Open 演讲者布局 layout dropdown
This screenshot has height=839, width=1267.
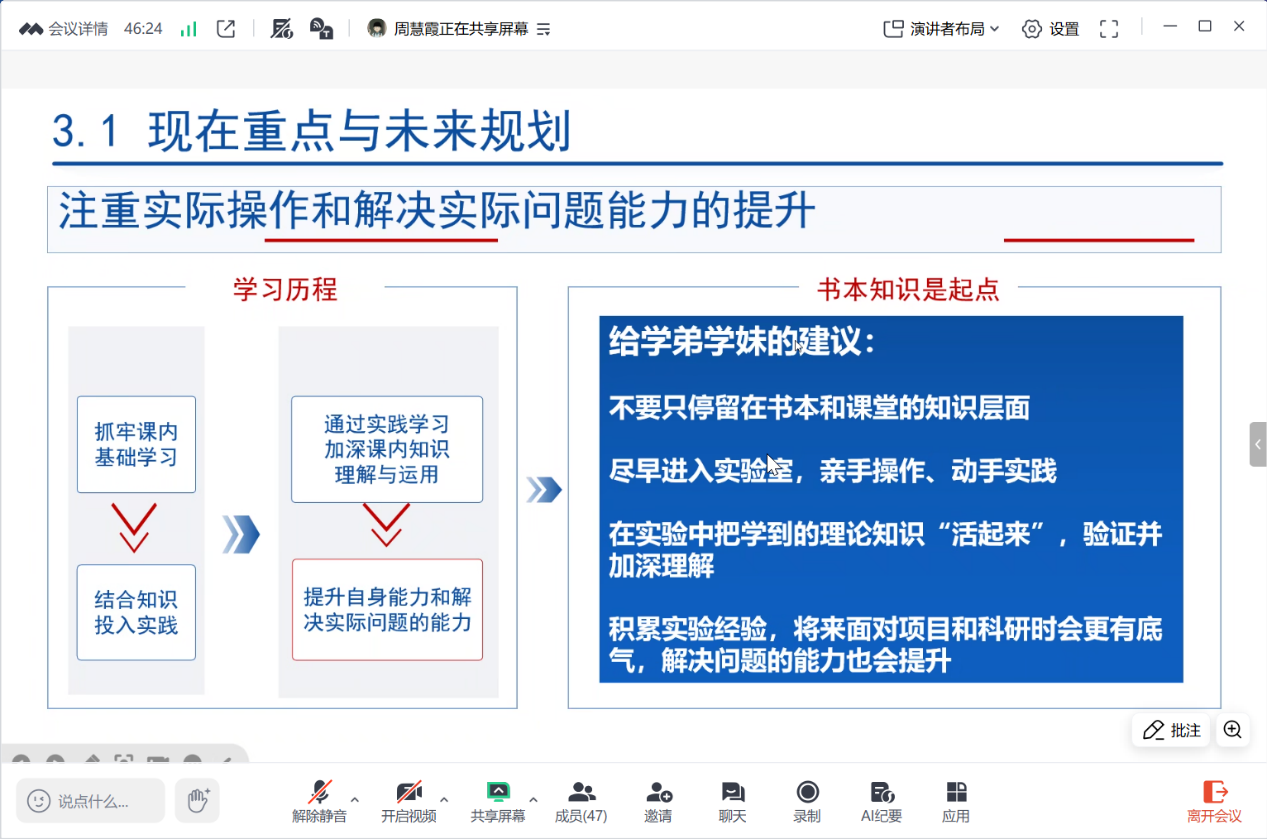click(942, 29)
